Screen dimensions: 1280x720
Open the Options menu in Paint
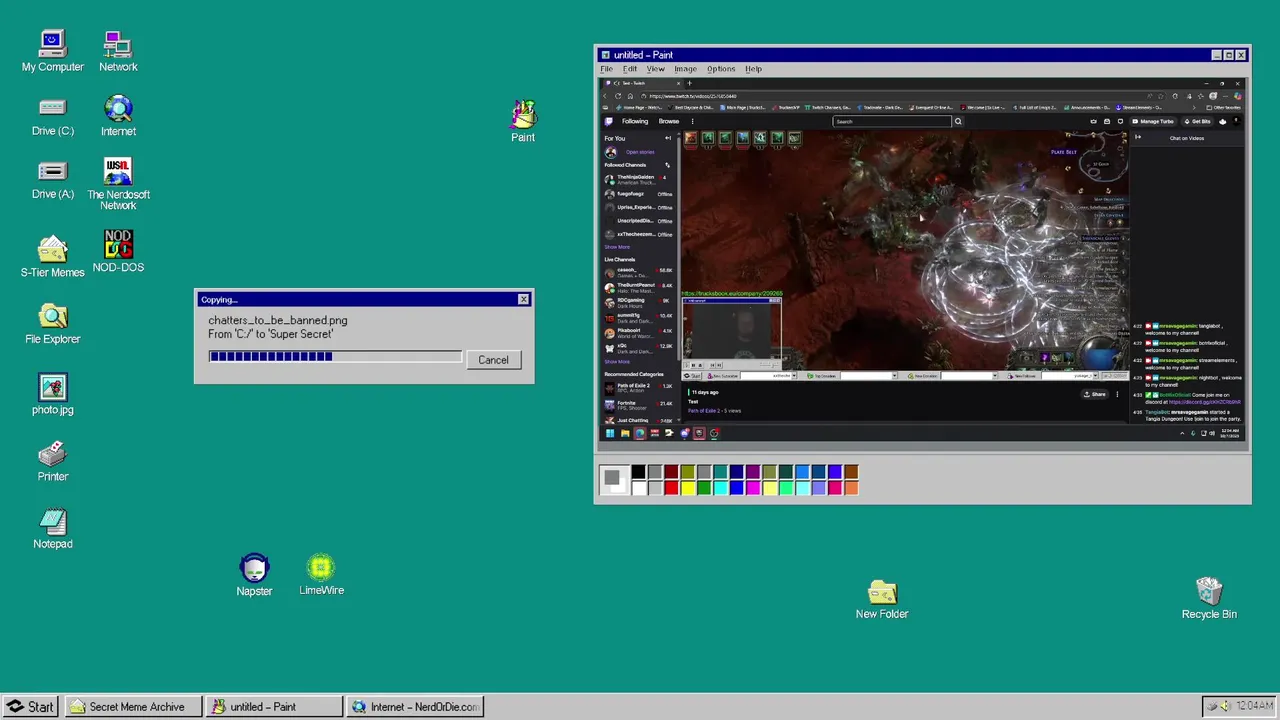(721, 69)
